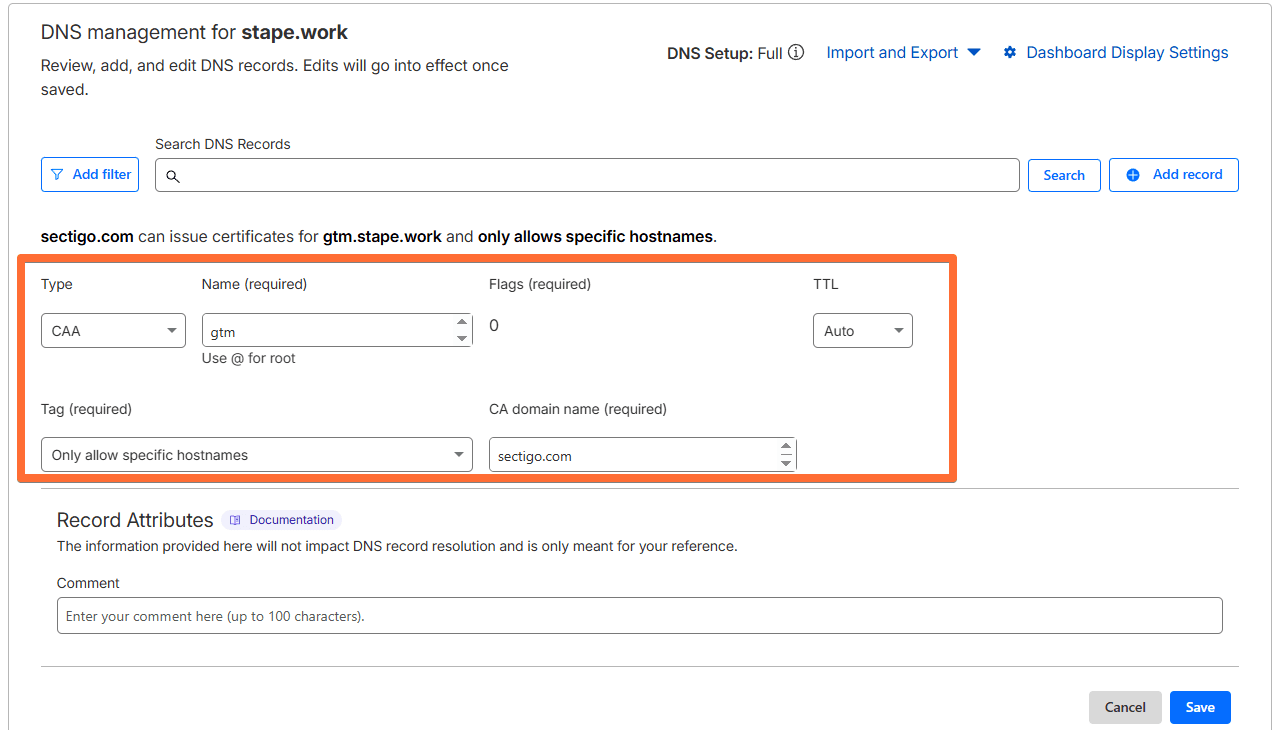Click the plus icon on Add record
This screenshot has height=730, width=1278.
tap(1133, 174)
